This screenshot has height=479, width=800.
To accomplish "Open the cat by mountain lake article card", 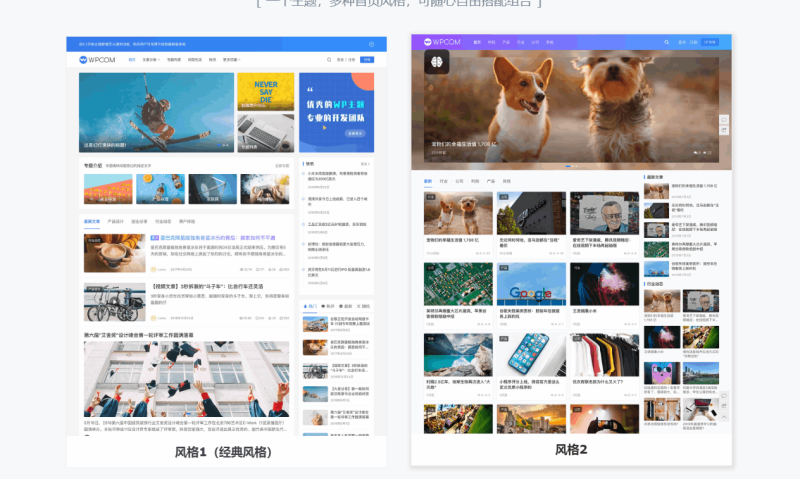I will (458, 366).
